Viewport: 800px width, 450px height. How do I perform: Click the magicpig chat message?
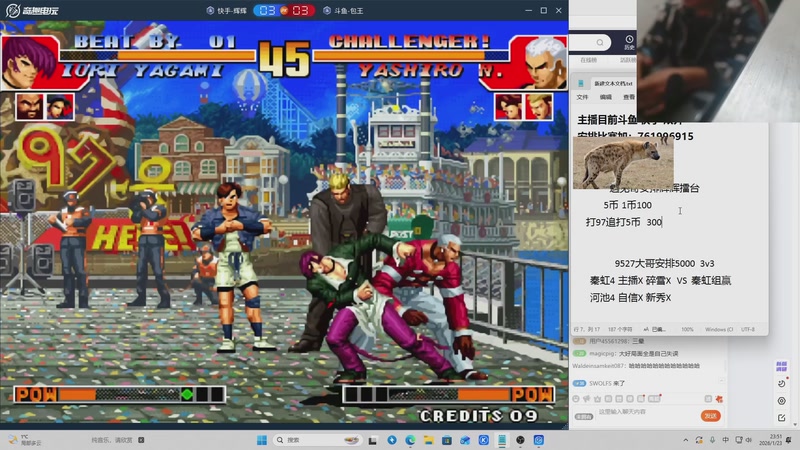pyautogui.click(x=626, y=354)
